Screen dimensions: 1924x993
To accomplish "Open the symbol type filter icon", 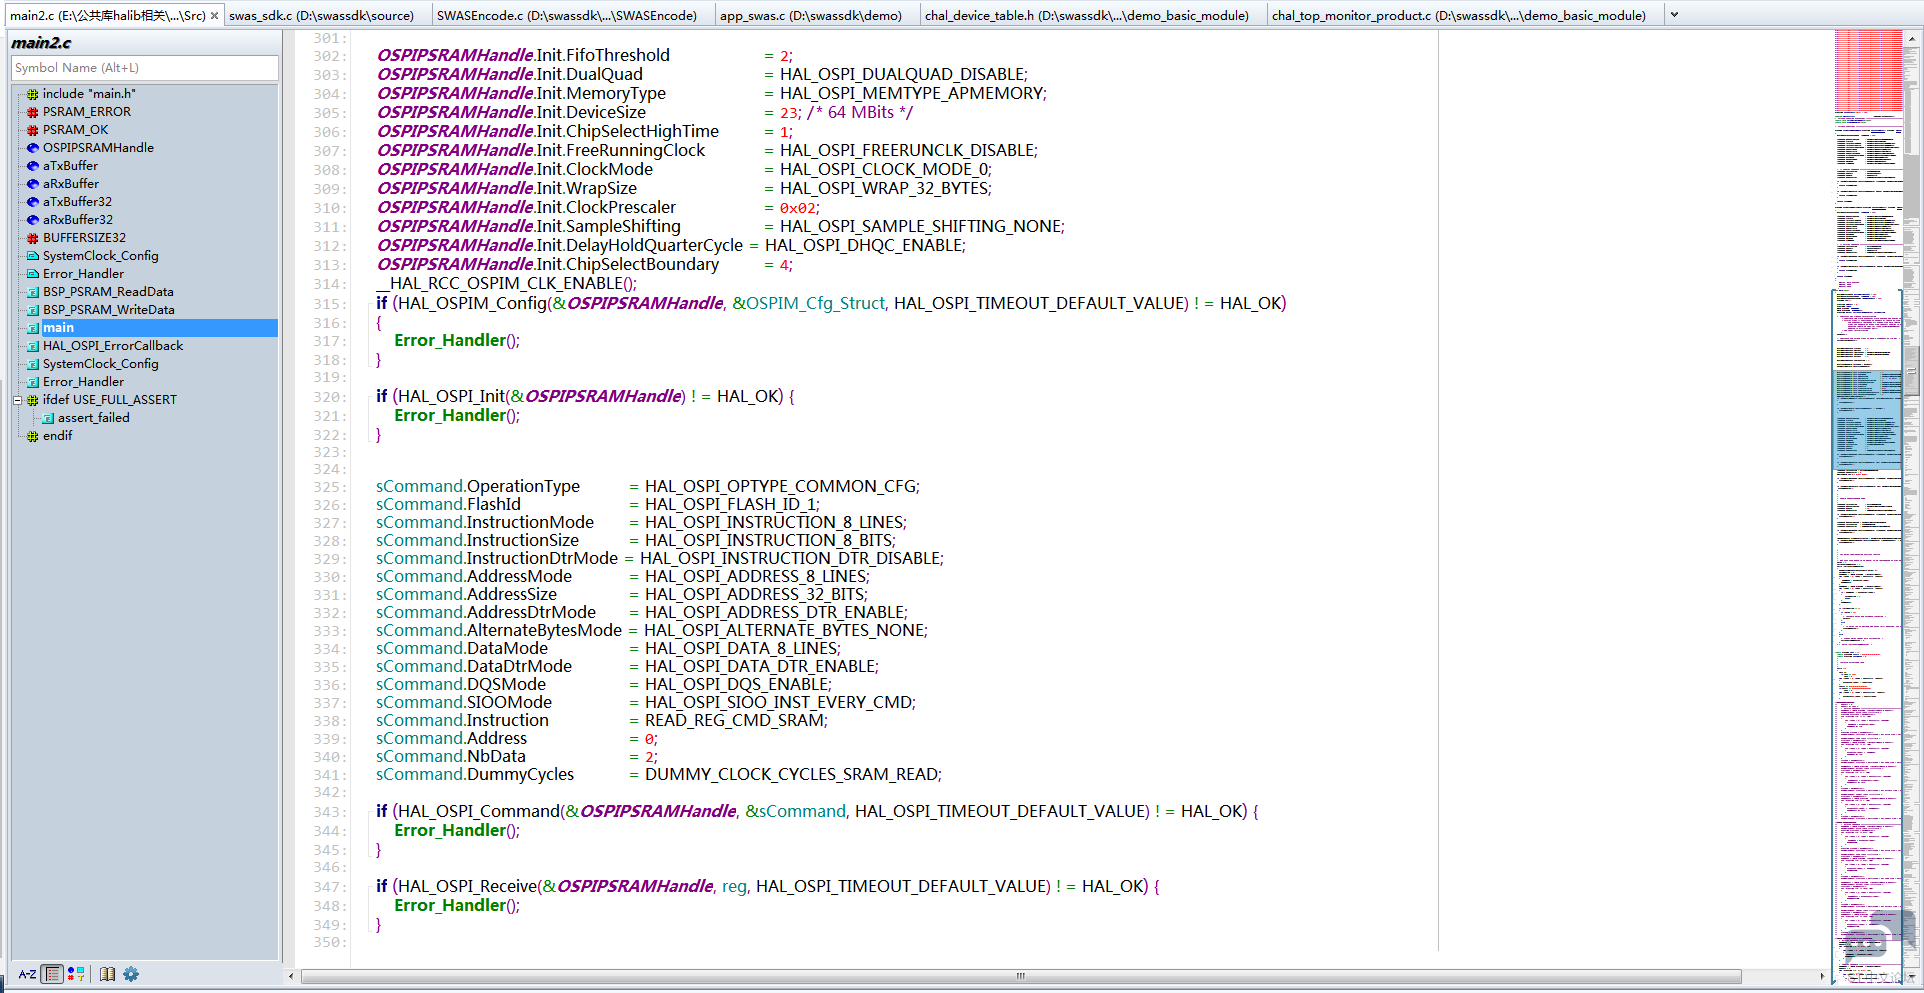I will coord(76,974).
